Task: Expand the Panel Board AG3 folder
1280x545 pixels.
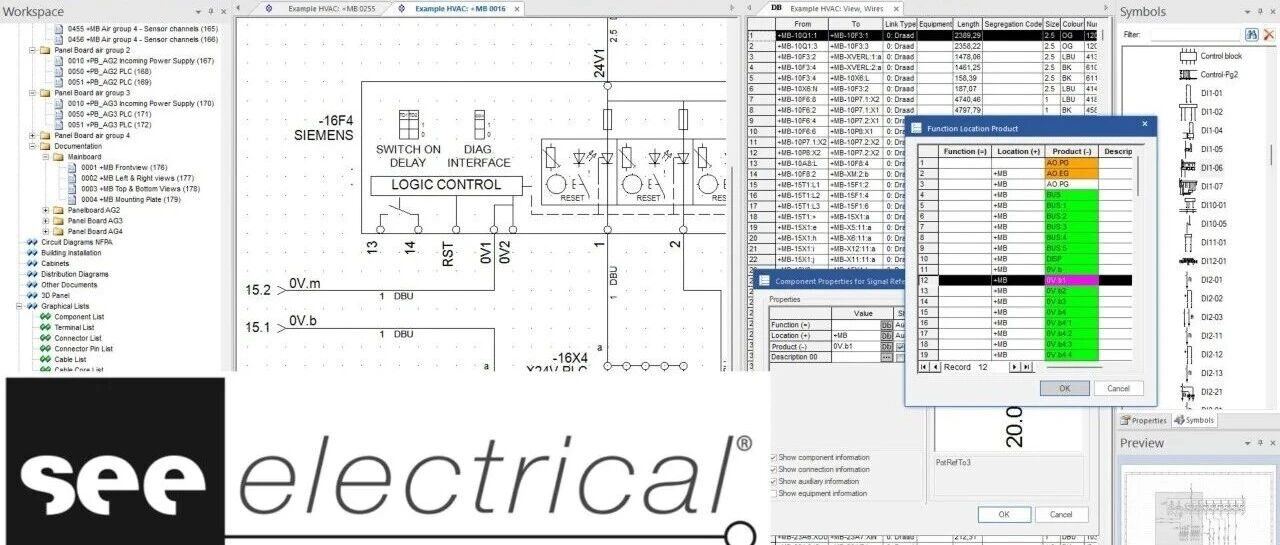Action: [x=46, y=221]
